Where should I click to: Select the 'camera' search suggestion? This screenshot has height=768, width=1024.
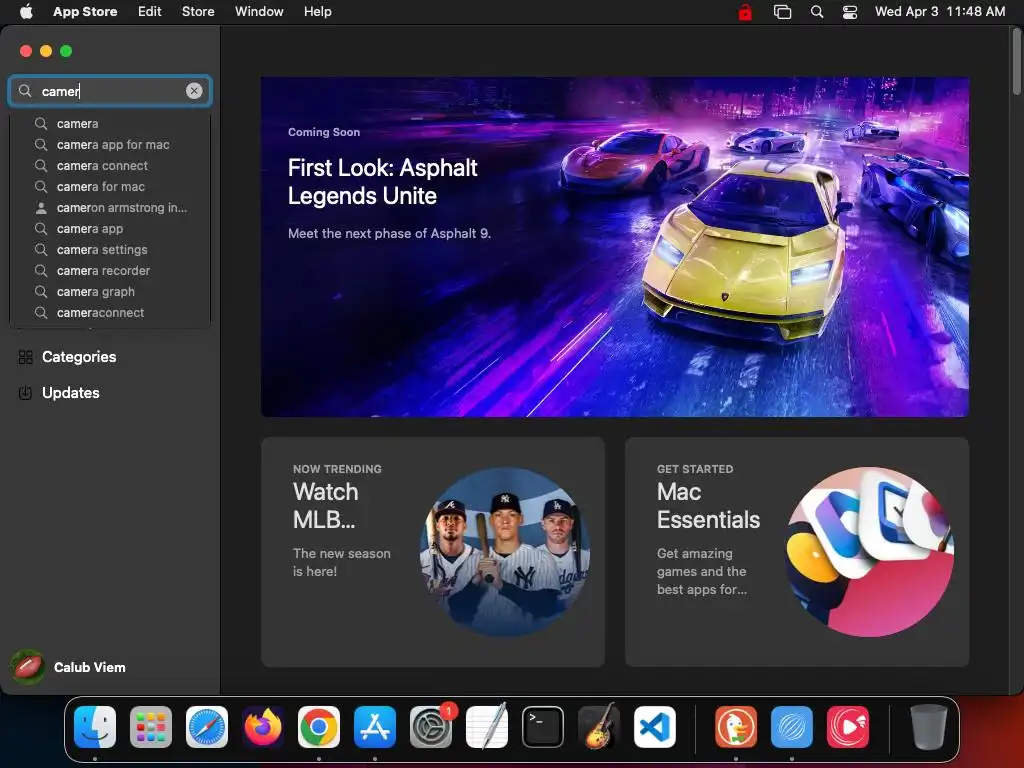[110, 123]
